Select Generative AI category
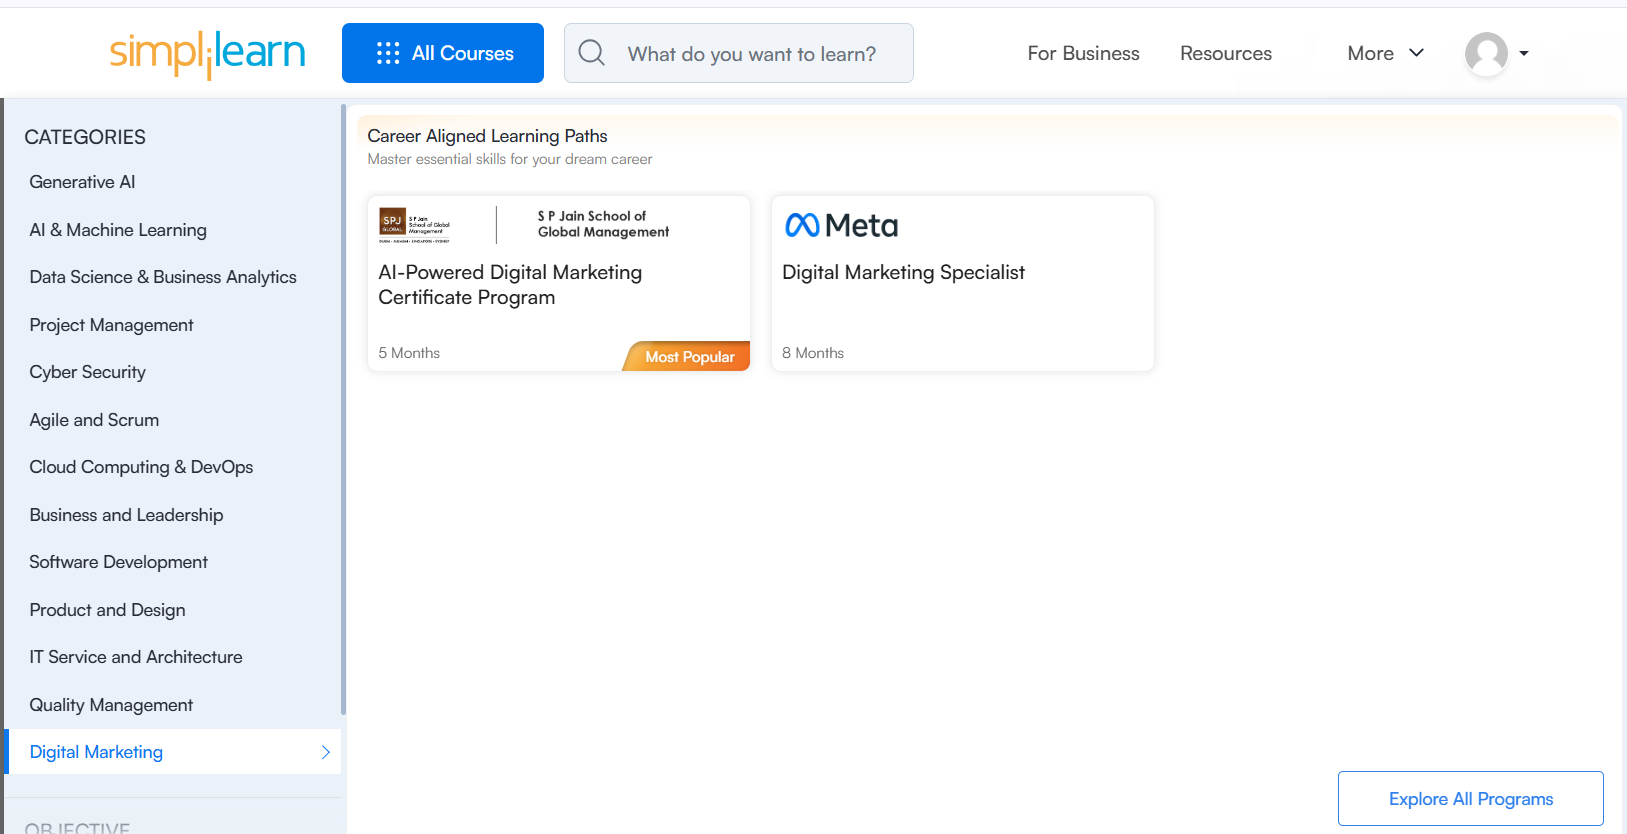Screen dimensions: 1627x834 pos(82,182)
